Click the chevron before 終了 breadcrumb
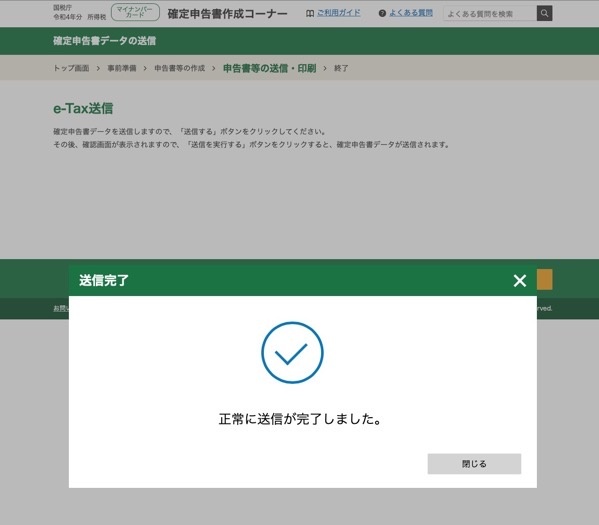The image size is (599, 525). click(325, 68)
